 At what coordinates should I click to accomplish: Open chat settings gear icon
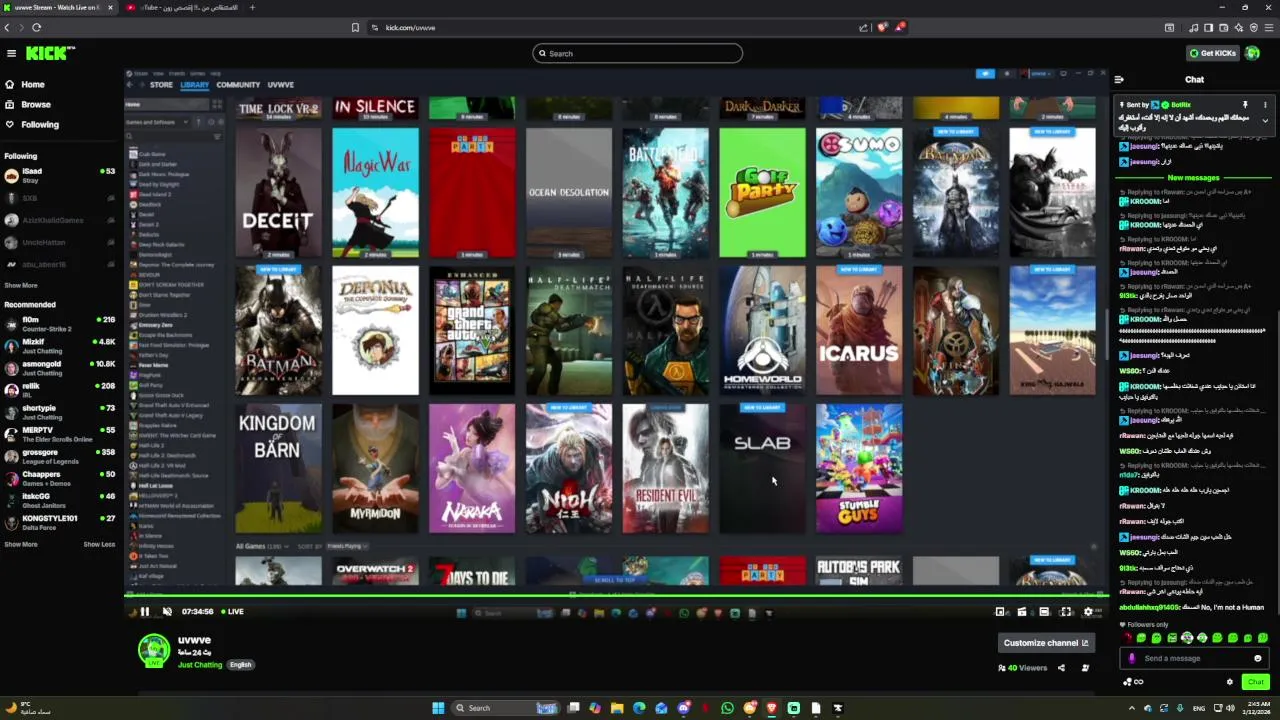click(x=1230, y=682)
